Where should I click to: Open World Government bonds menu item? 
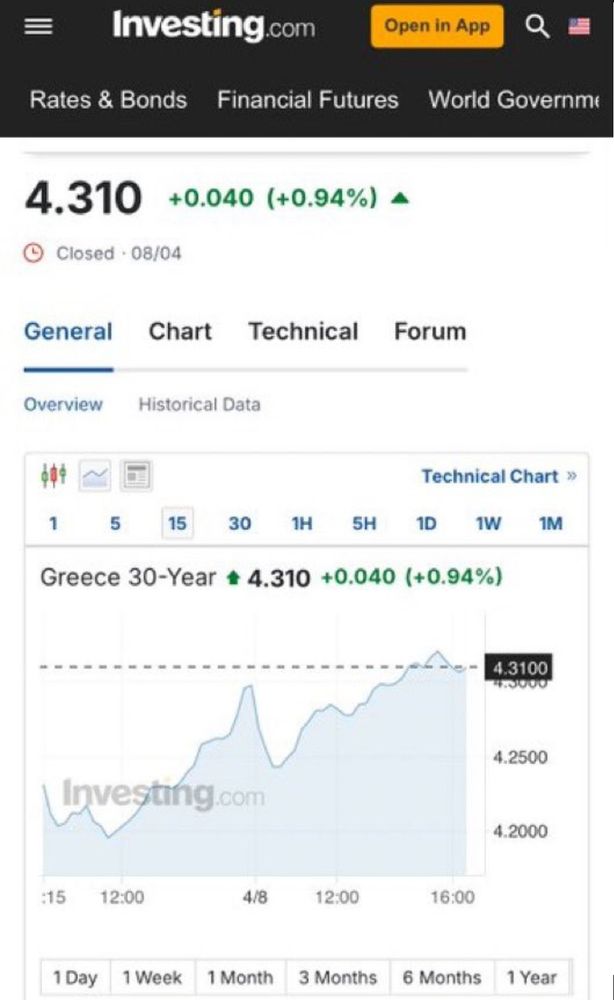(514, 99)
